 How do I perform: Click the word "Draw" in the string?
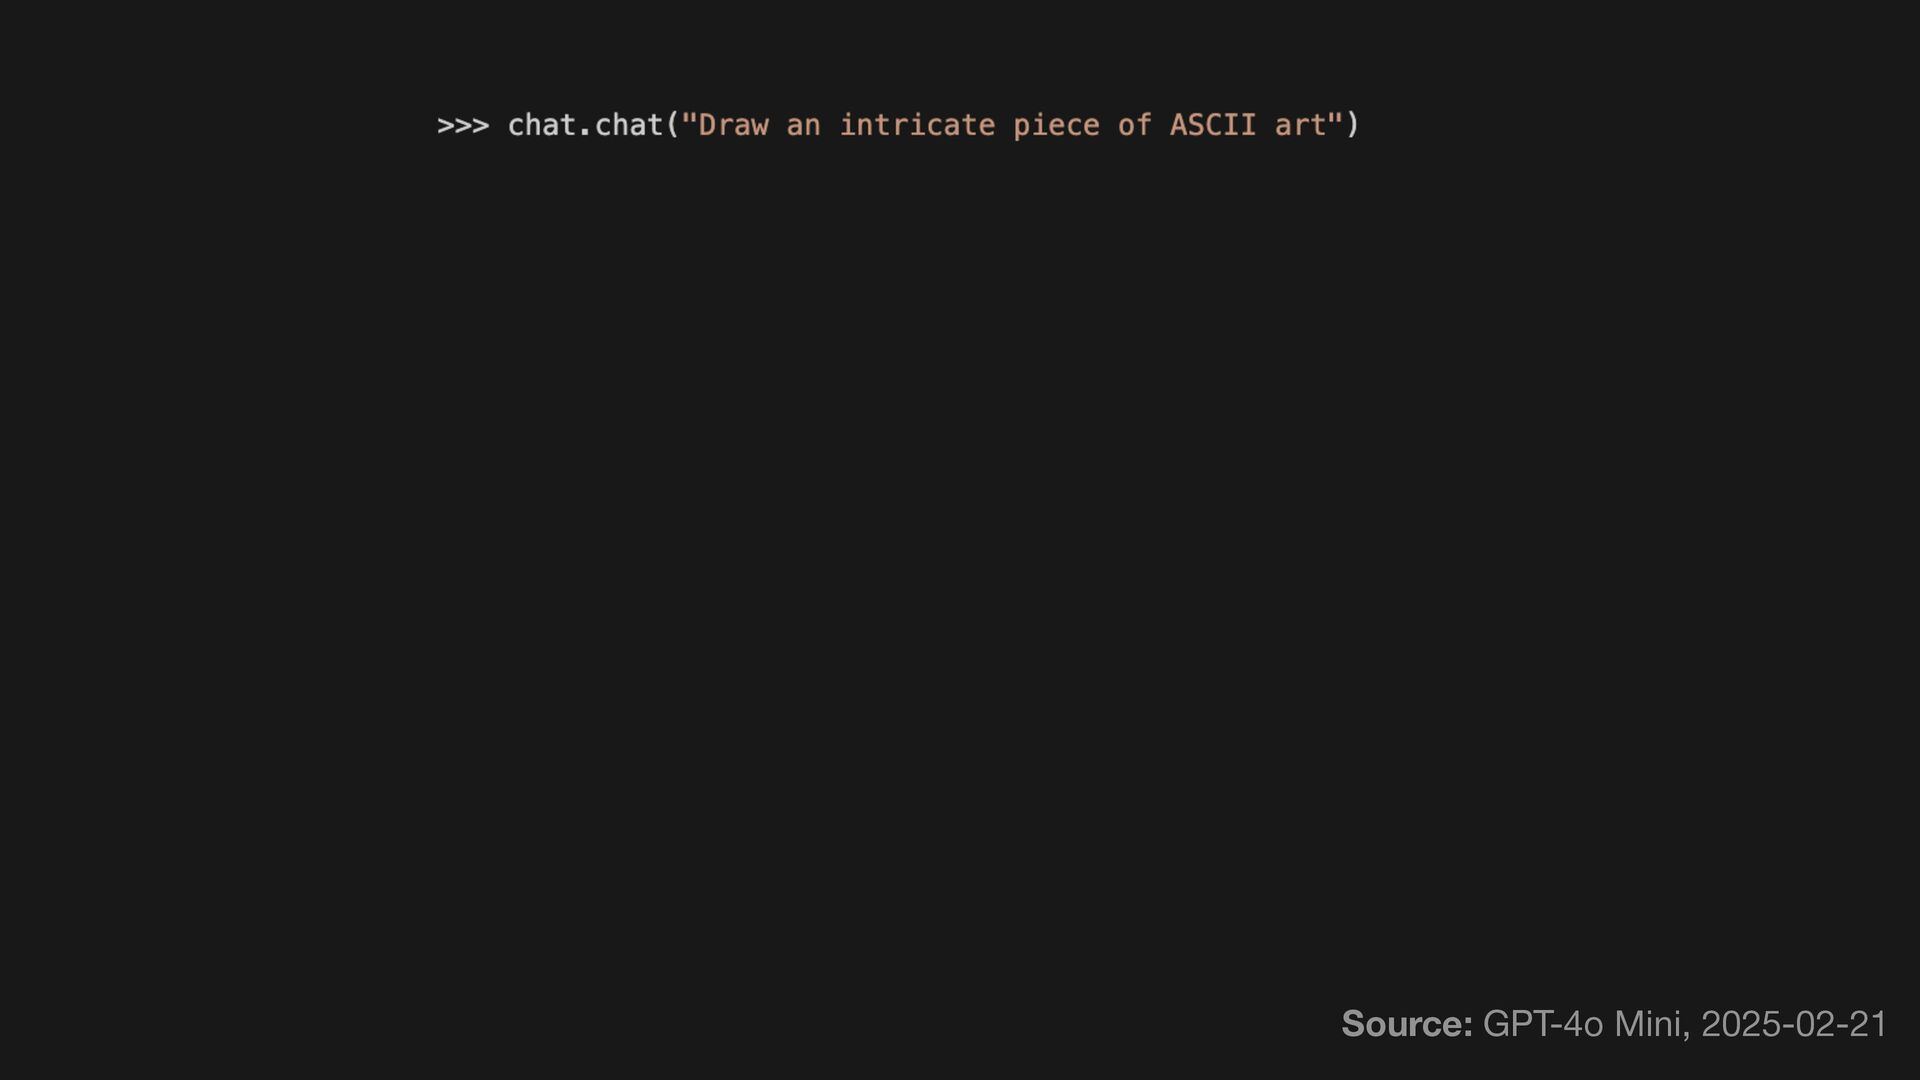pyautogui.click(x=733, y=125)
